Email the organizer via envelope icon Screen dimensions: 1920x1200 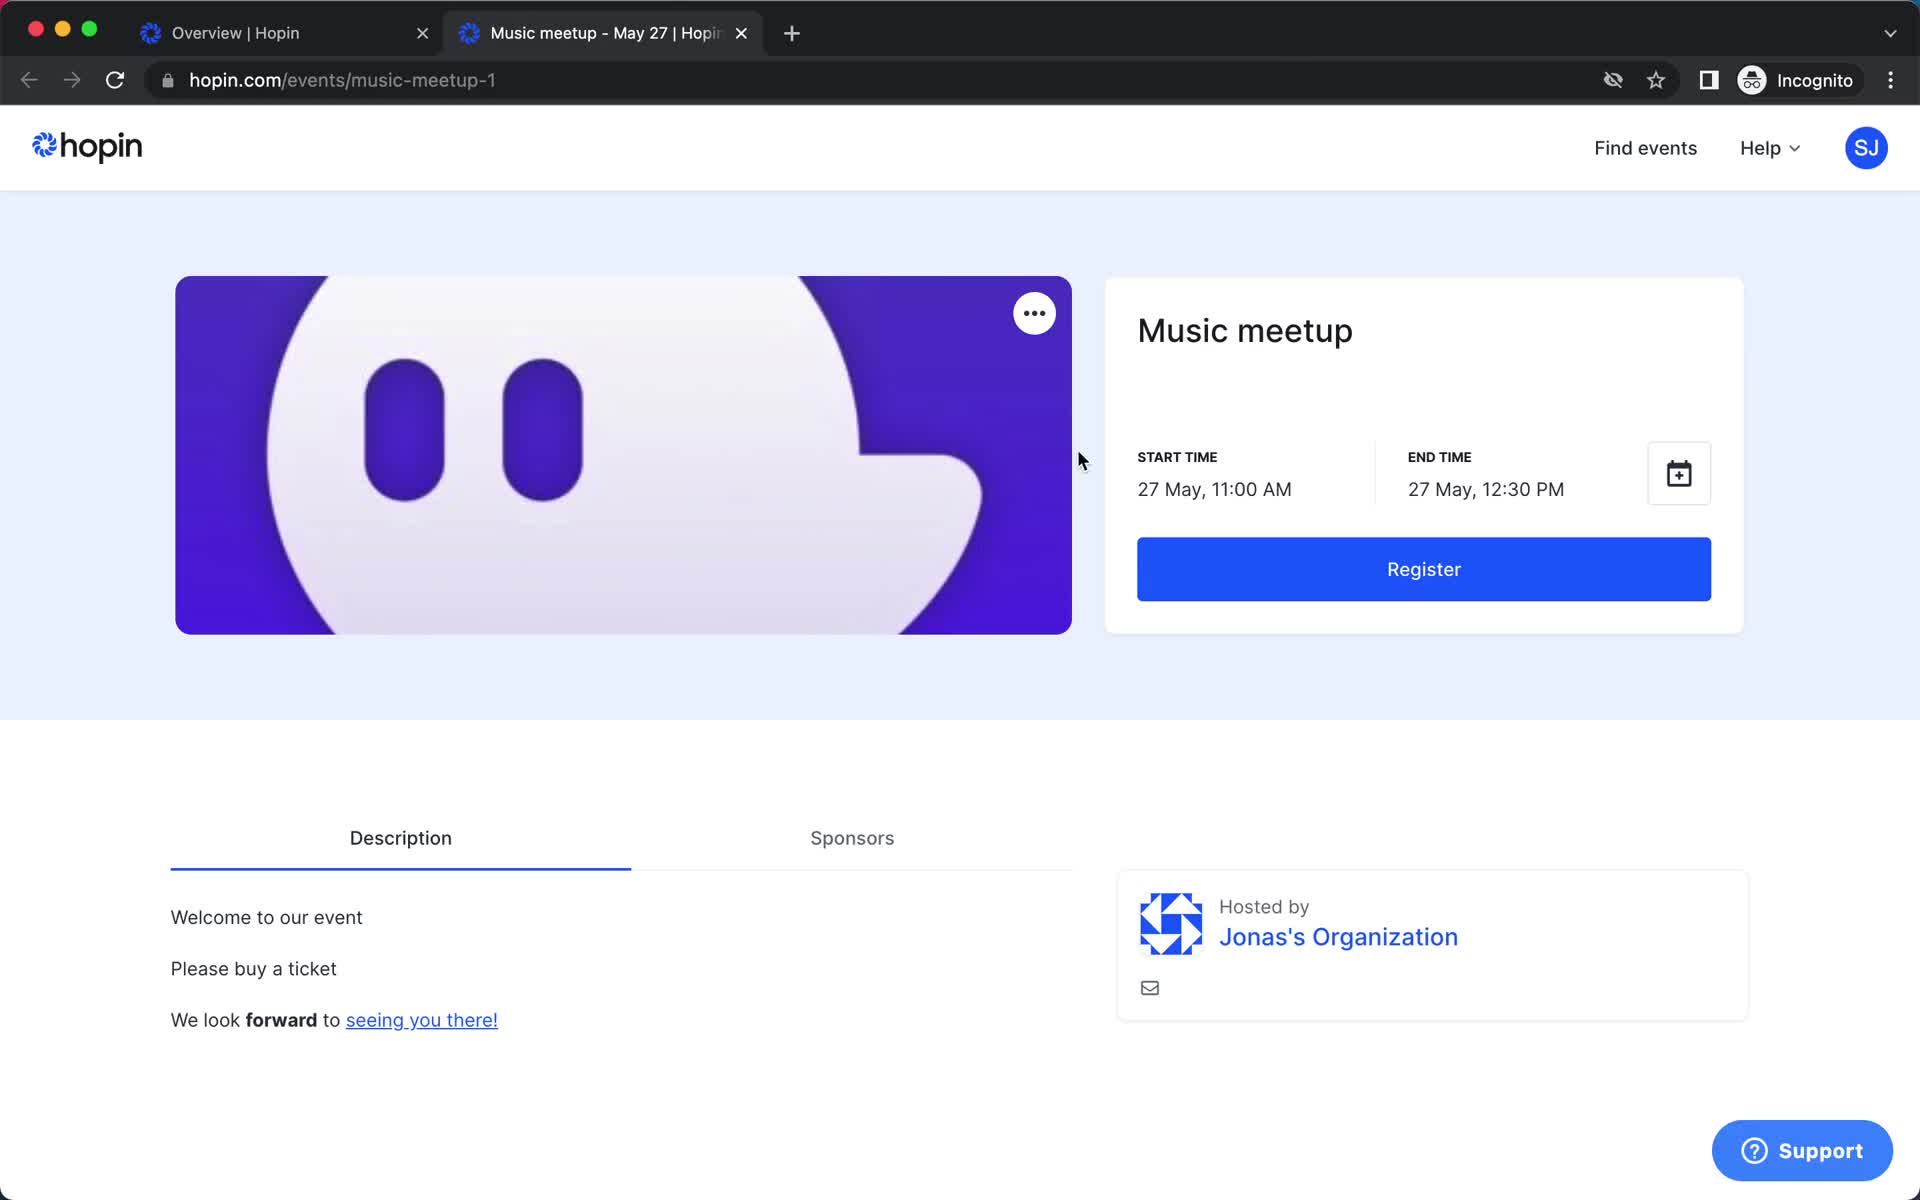[x=1150, y=988]
